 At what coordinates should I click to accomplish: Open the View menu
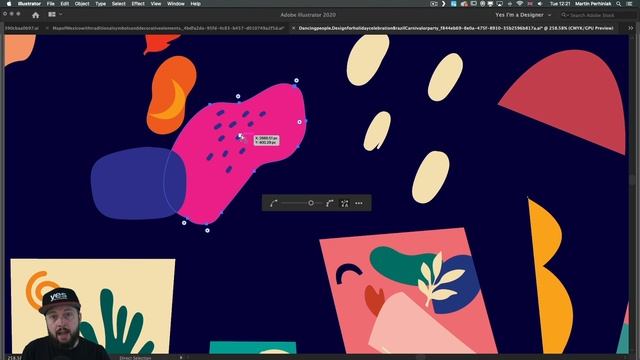point(156,4)
